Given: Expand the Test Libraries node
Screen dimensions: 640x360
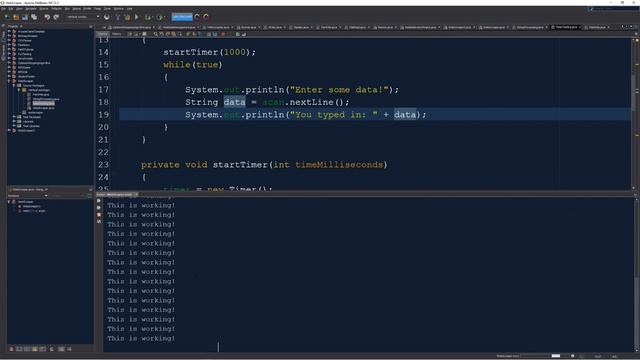Looking at the screenshot, I should (x=14, y=126).
